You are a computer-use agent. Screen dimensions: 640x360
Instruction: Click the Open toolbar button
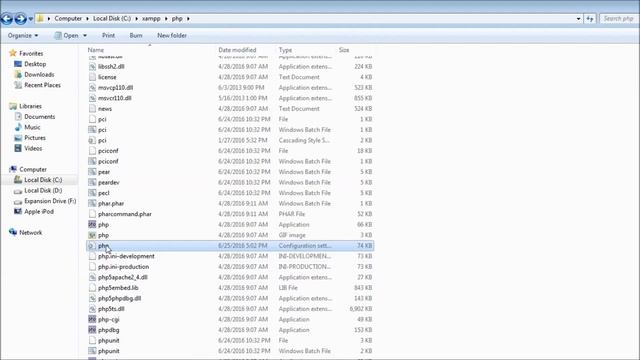click(67, 36)
